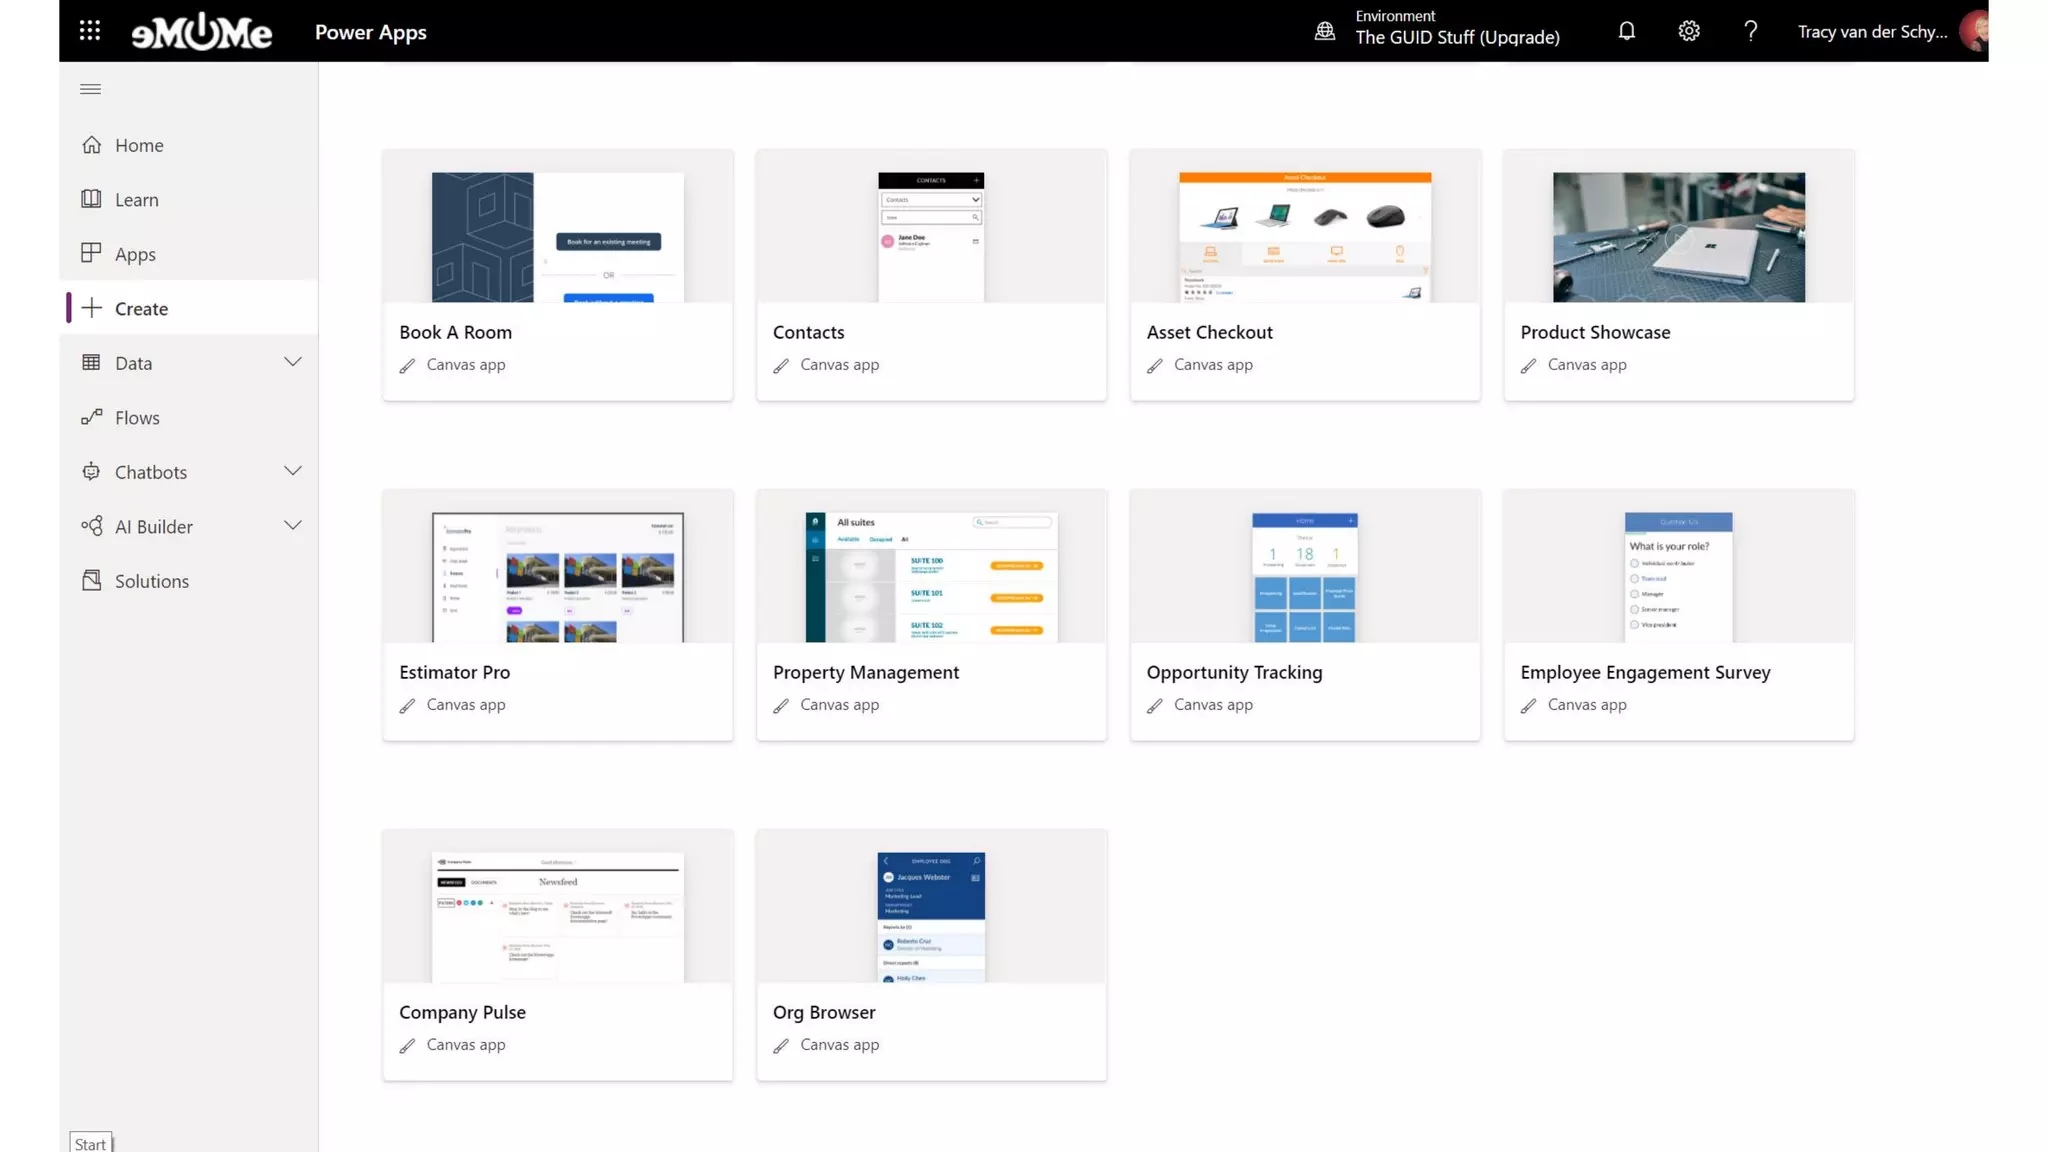The image size is (2048, 1152).
Task: Open the app launcher waffle icon
Action: [90, 31]
